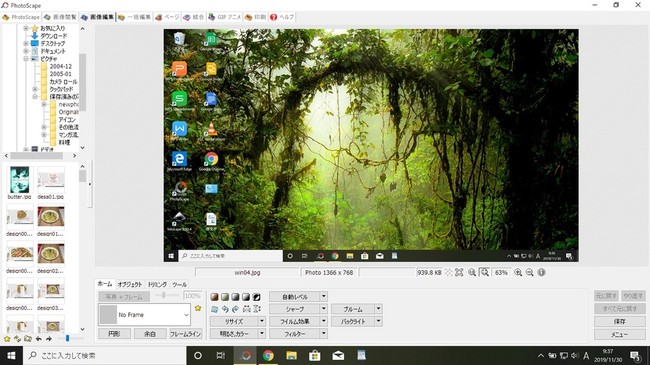Screen dimensions: 650x365
Task: Open the GIF アニメ tab
Action: 224,17
